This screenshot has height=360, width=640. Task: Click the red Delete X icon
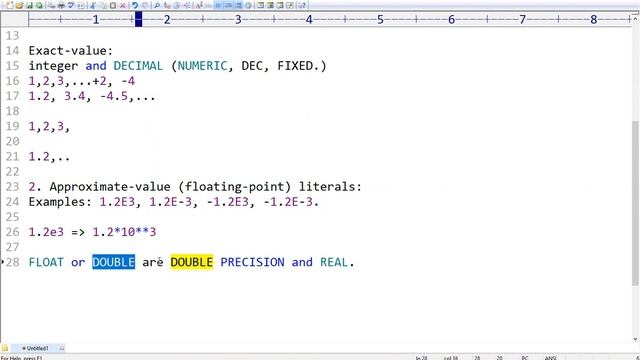122,5
